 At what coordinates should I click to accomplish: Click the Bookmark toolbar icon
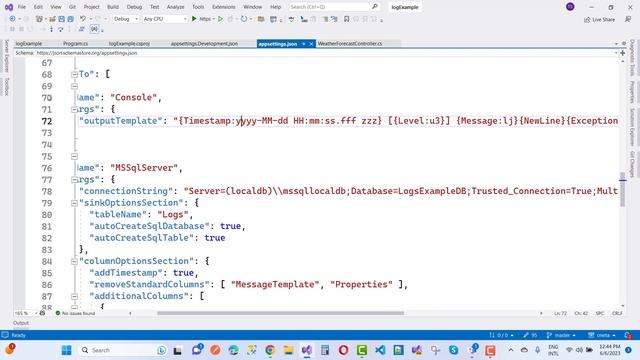click(347, 19)
